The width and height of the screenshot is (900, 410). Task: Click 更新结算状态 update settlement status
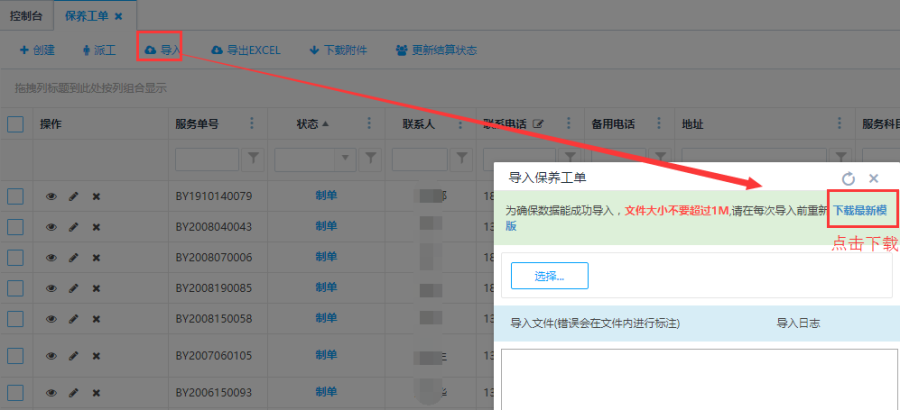[436, 49]
